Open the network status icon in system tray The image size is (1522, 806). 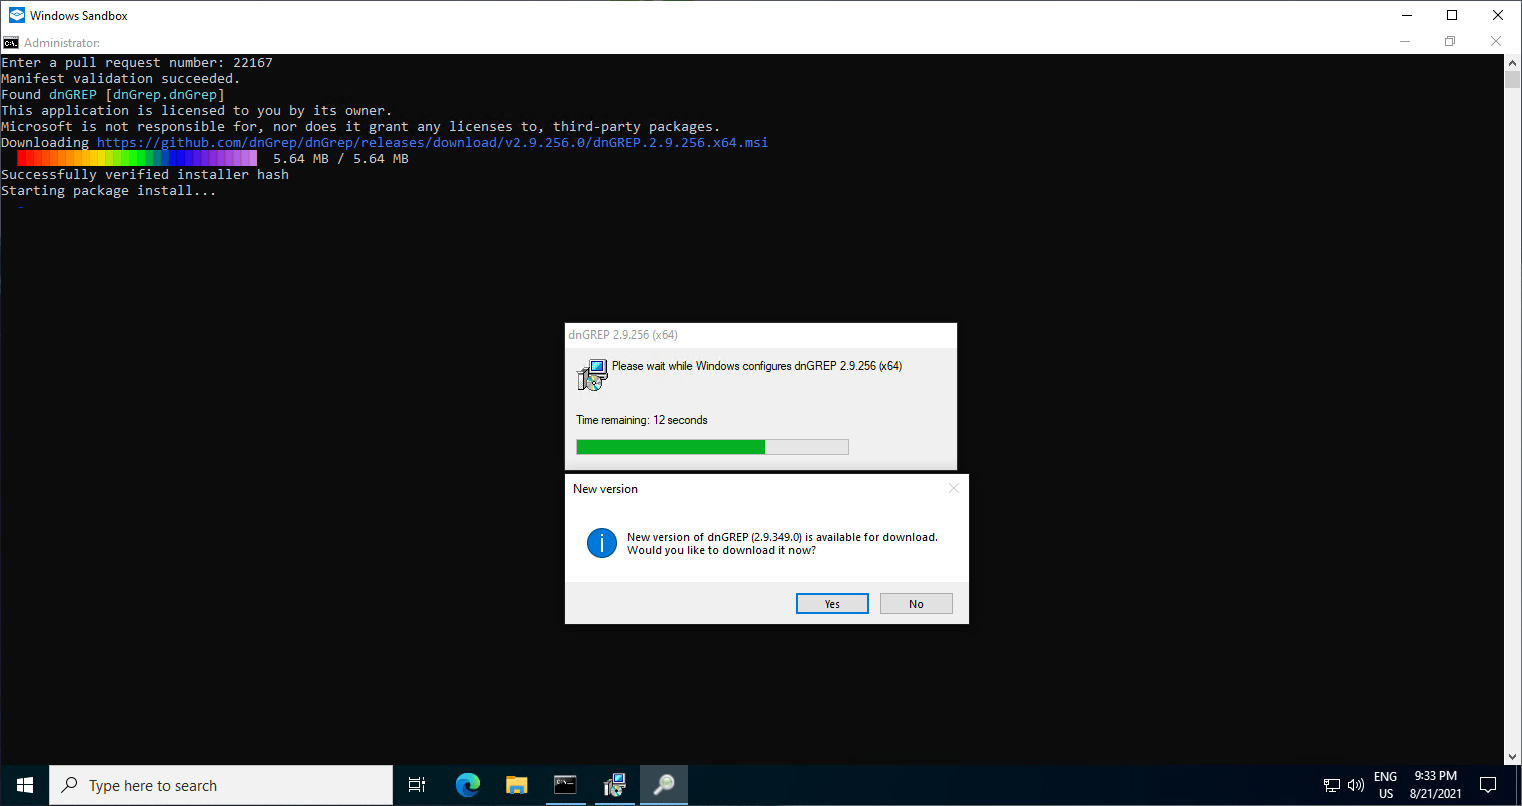tap(1331, 785)
